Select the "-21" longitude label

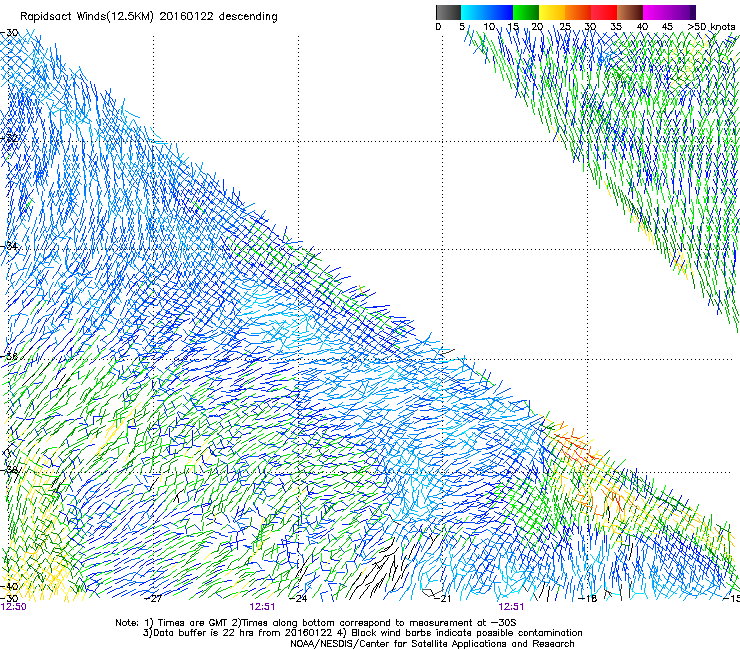coord(443,599)
